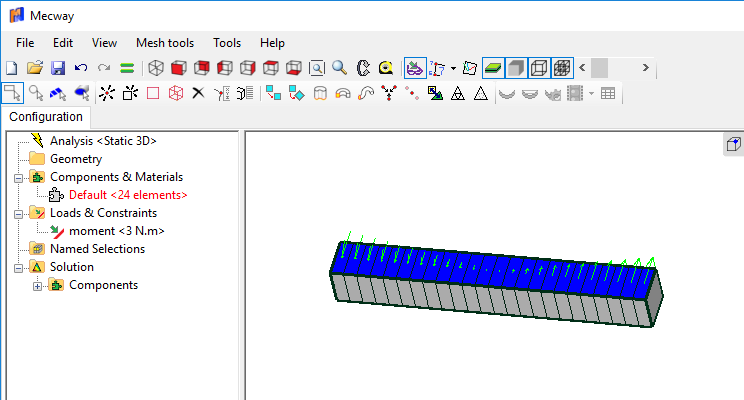Click the scale blue arrow icon
The image size is (744, 400).
435,93
